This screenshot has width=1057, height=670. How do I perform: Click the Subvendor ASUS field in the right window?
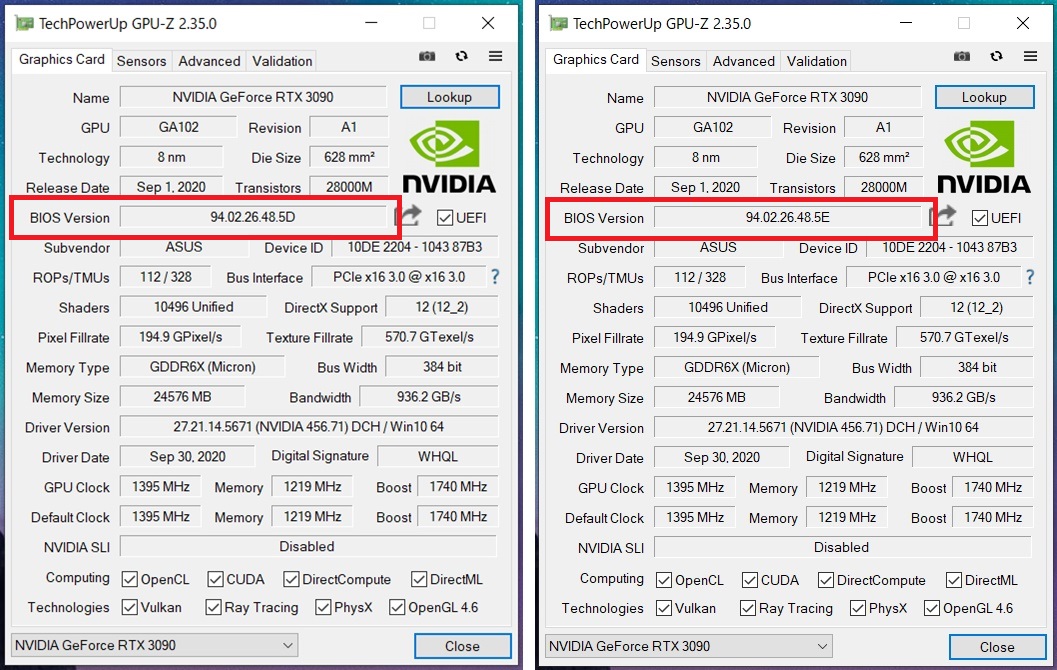click(x=718, y=247)
